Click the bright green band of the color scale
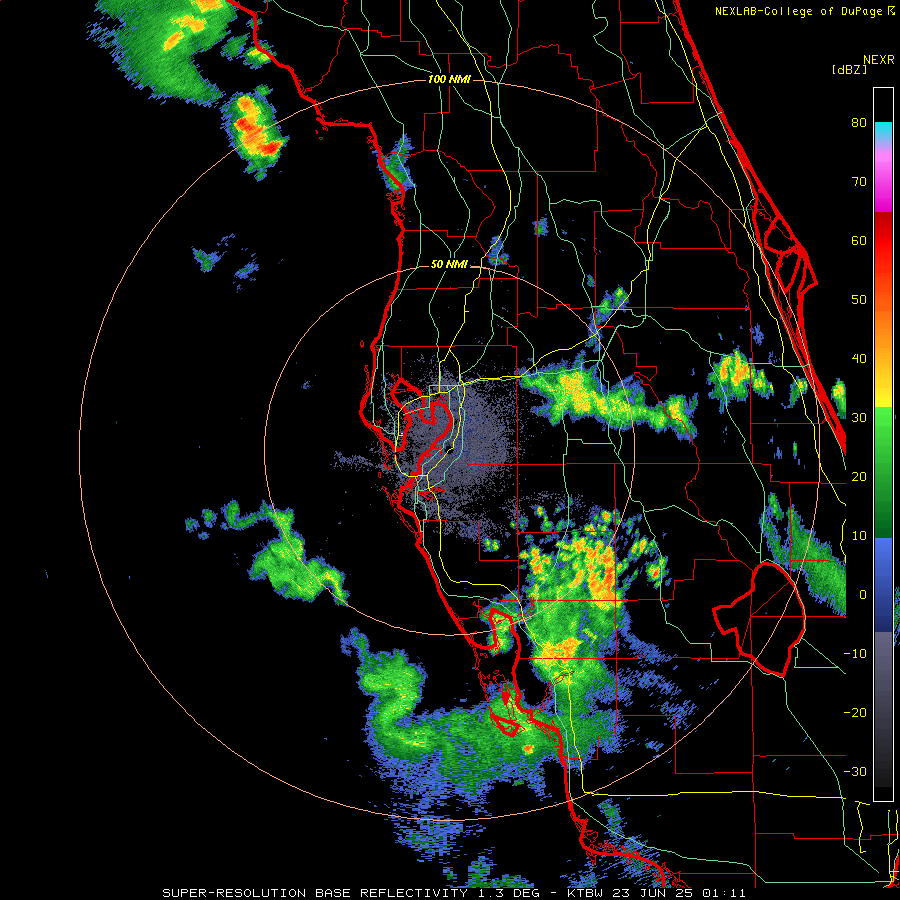900x900 pixels. (x=883, y=436)
